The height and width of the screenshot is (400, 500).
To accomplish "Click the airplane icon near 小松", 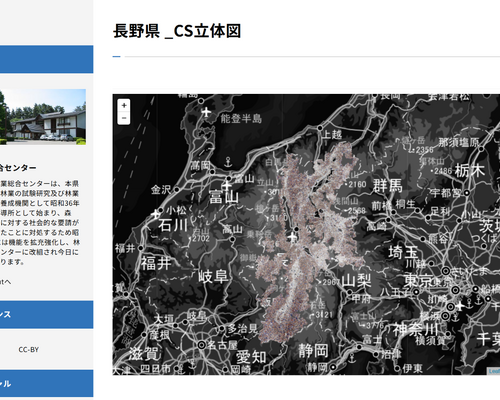I will coord(156,214).
